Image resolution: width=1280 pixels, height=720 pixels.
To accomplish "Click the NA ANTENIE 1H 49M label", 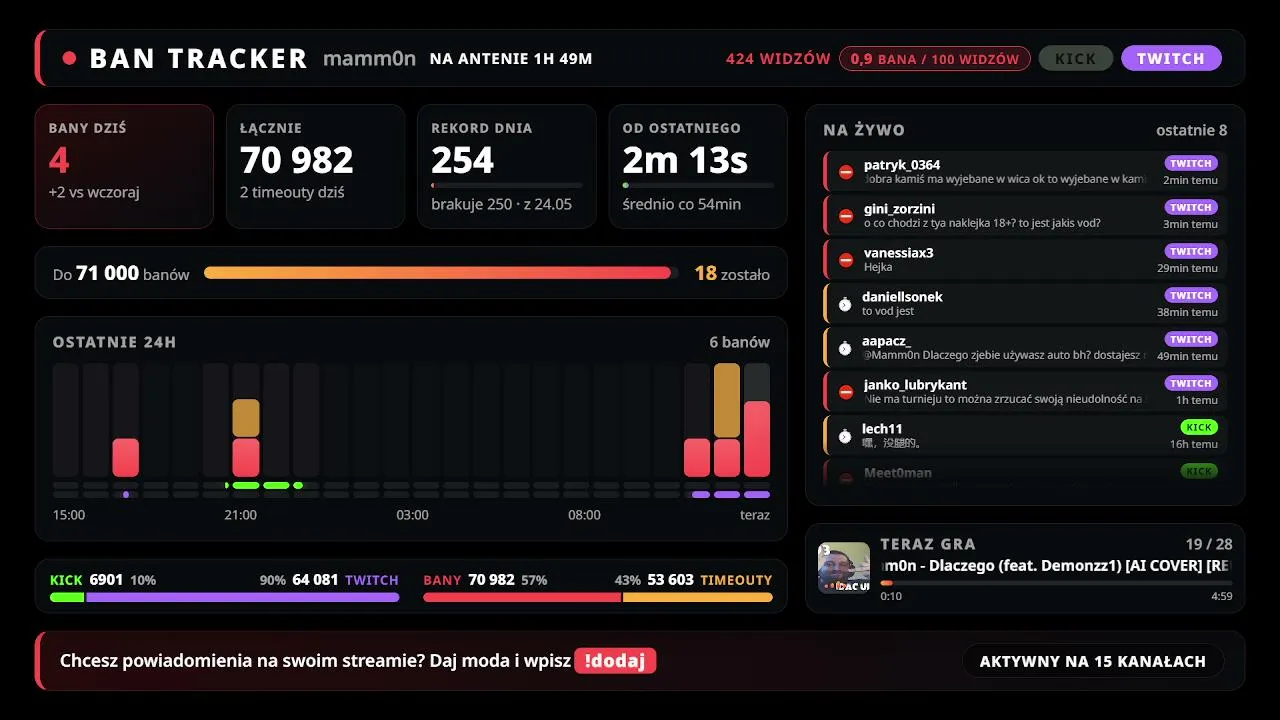I will 511,58.
